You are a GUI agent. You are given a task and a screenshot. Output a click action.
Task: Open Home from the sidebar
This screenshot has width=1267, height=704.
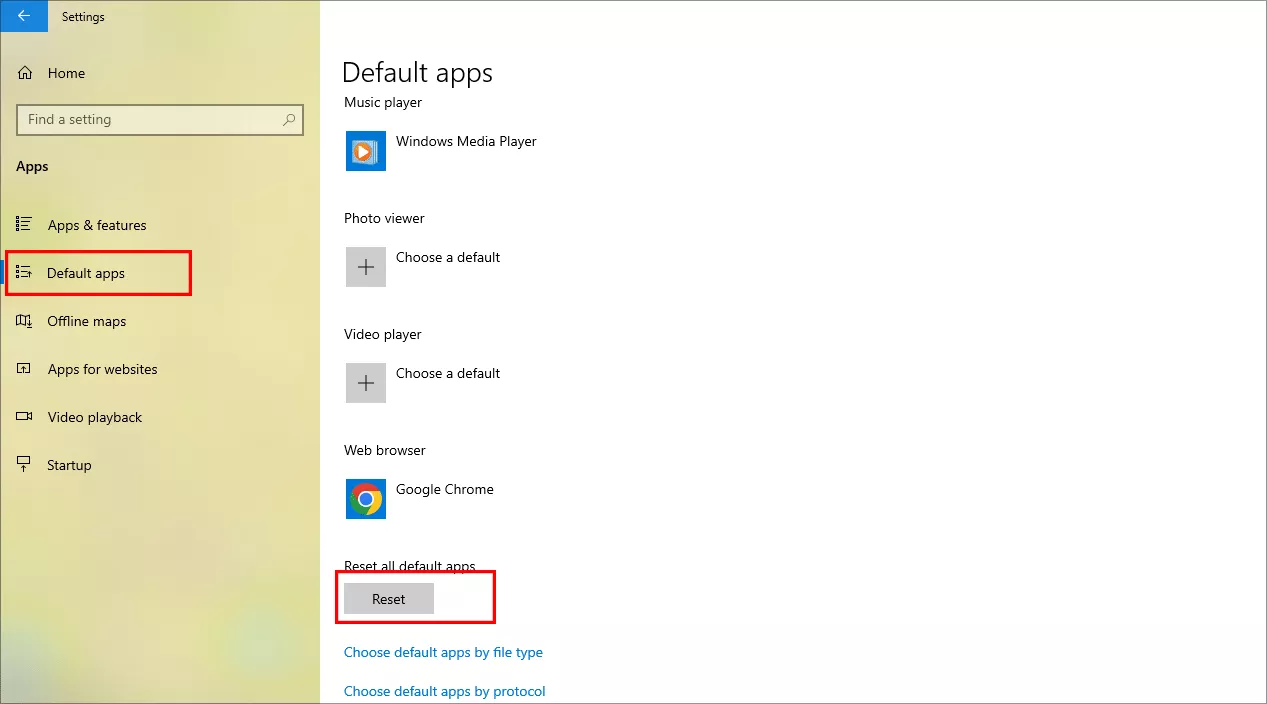[66, 73]
